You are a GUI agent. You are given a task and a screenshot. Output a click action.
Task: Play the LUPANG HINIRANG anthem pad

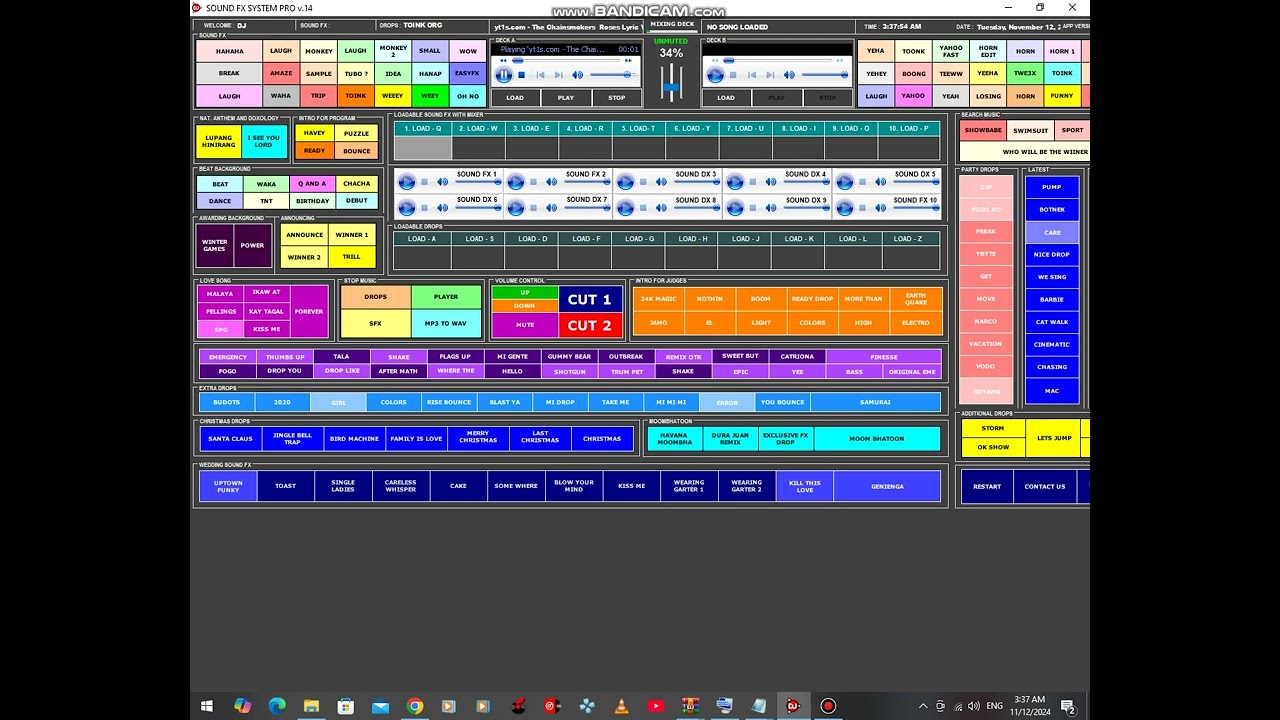[x=219, y=142]
